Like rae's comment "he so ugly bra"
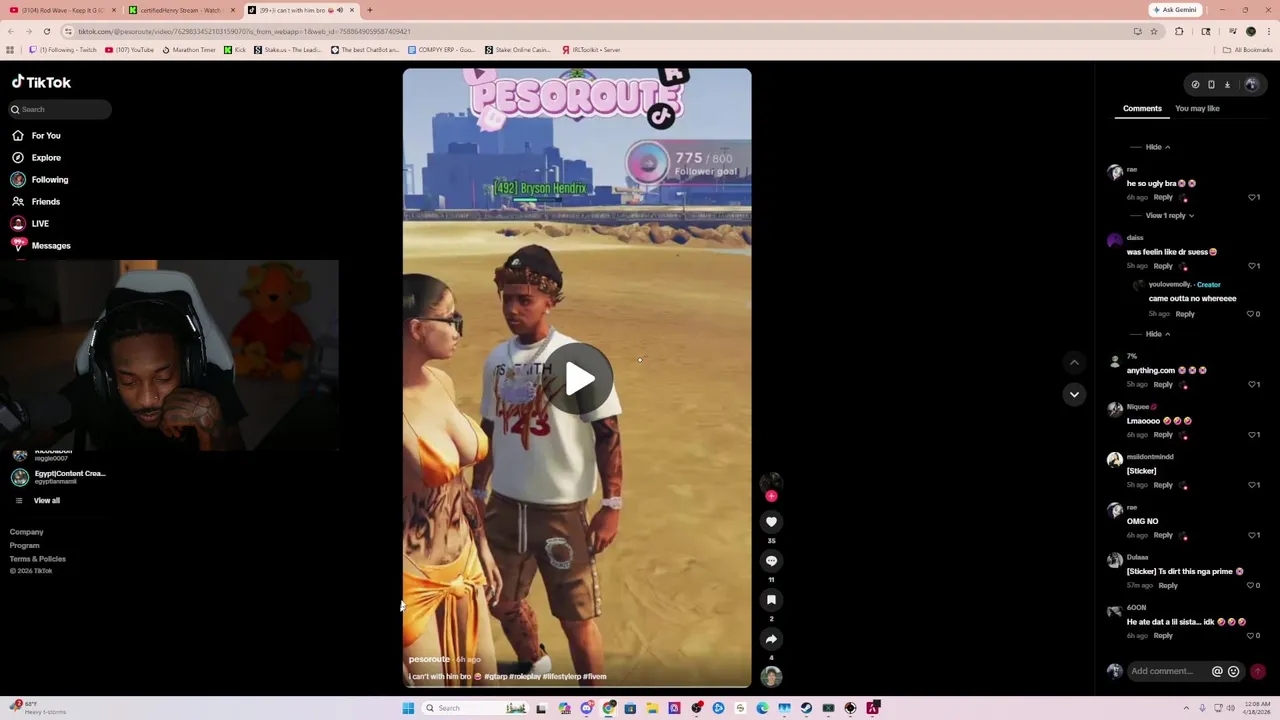This screenshot has height=720, width=1280. pyautogui.click(x=1253, y=197)
